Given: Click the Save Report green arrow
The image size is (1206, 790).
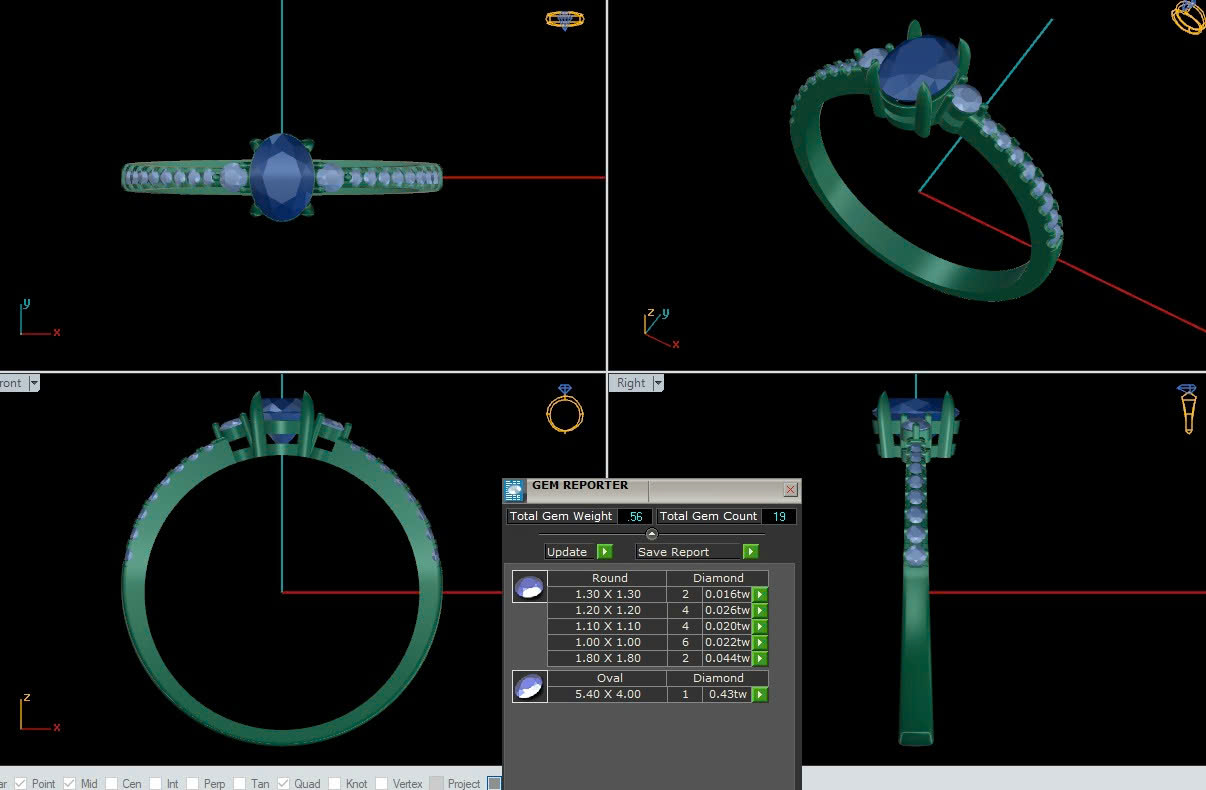Looking at the screenshot, I should pyautogui.click(x=750, y=552).
